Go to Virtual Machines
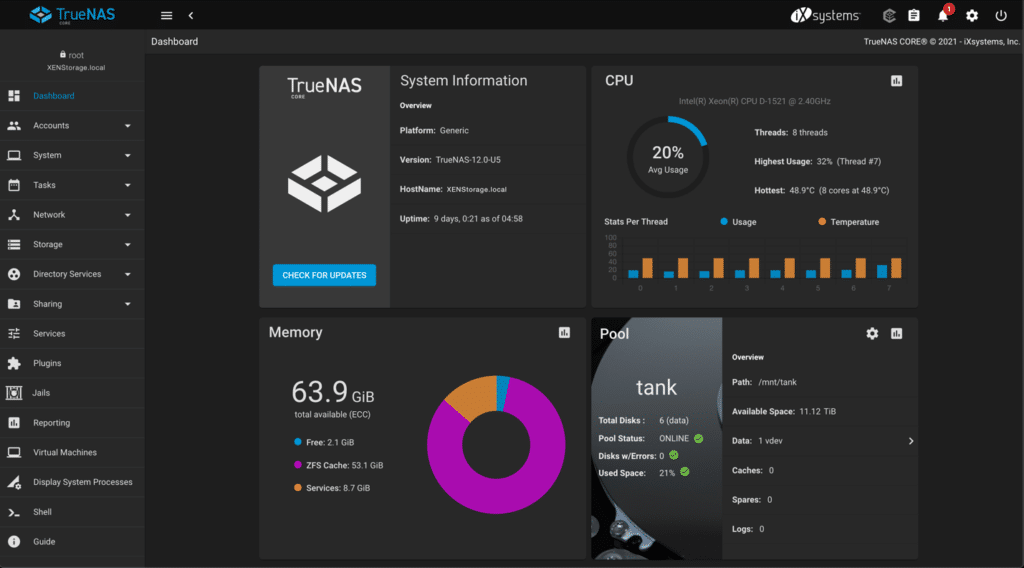Image resolution: width=1024 pixels, height=568 pixels. 65,452
